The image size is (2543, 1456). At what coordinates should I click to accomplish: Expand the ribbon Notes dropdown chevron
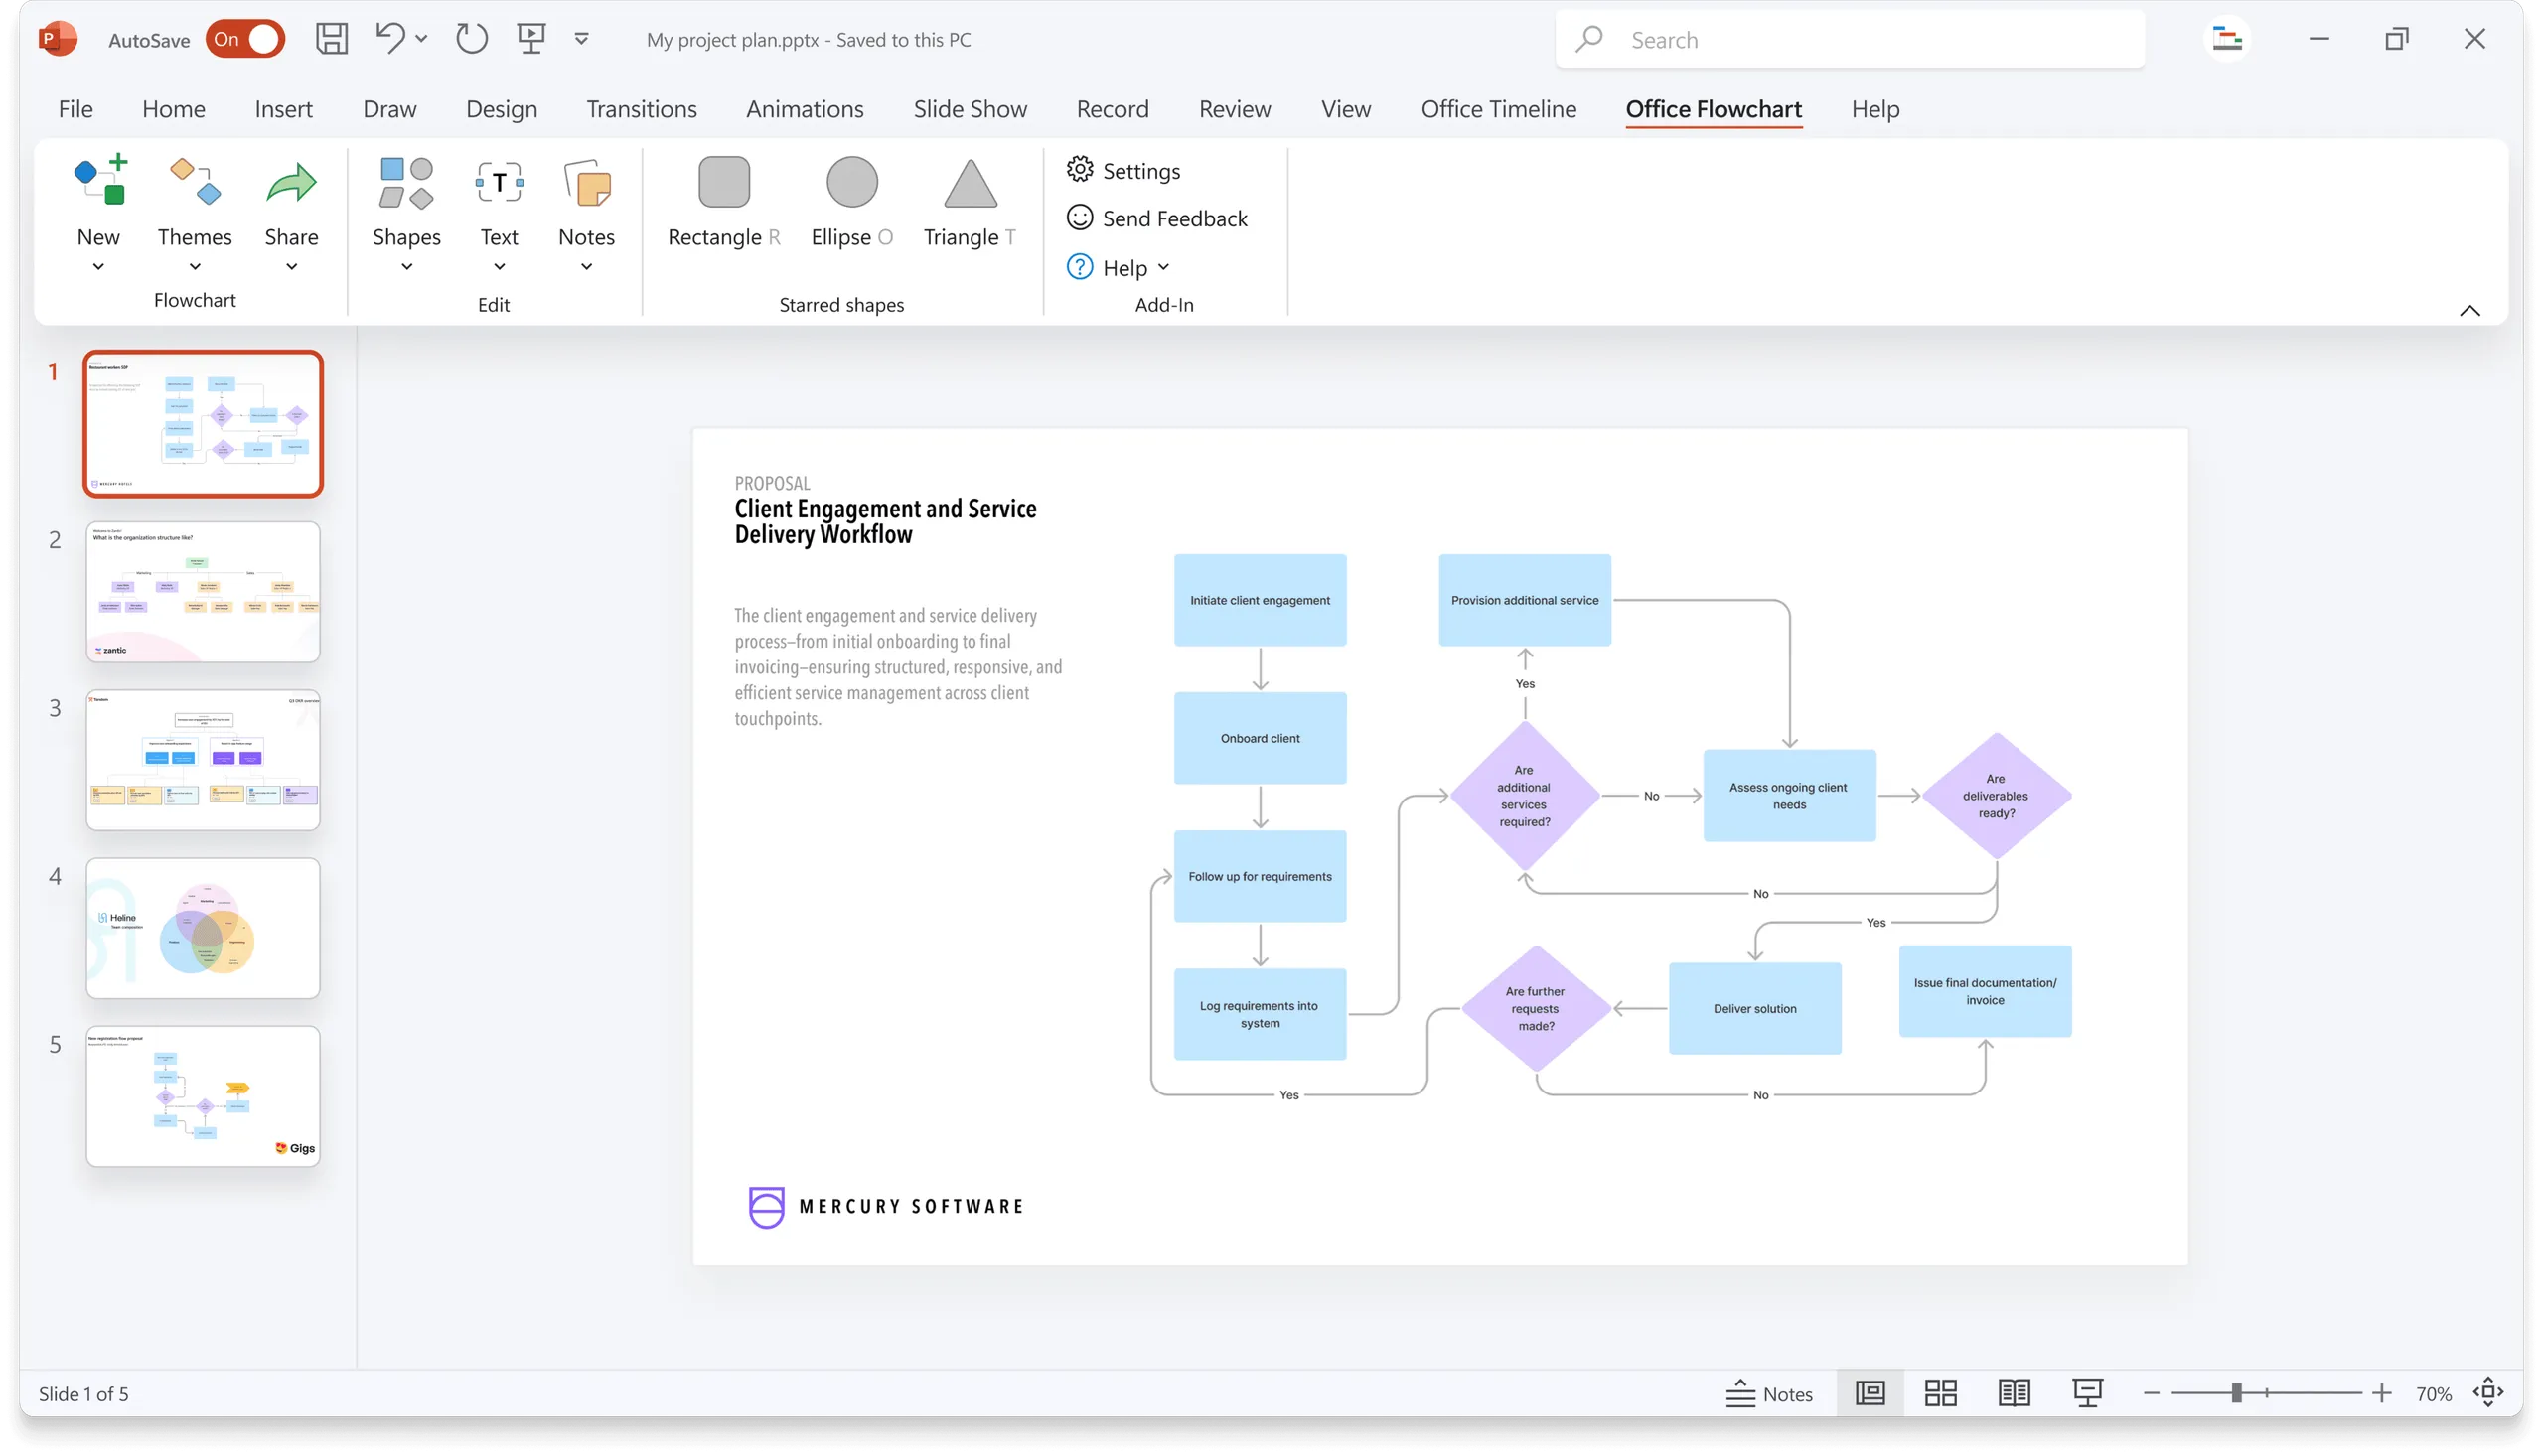pos(587,266)
